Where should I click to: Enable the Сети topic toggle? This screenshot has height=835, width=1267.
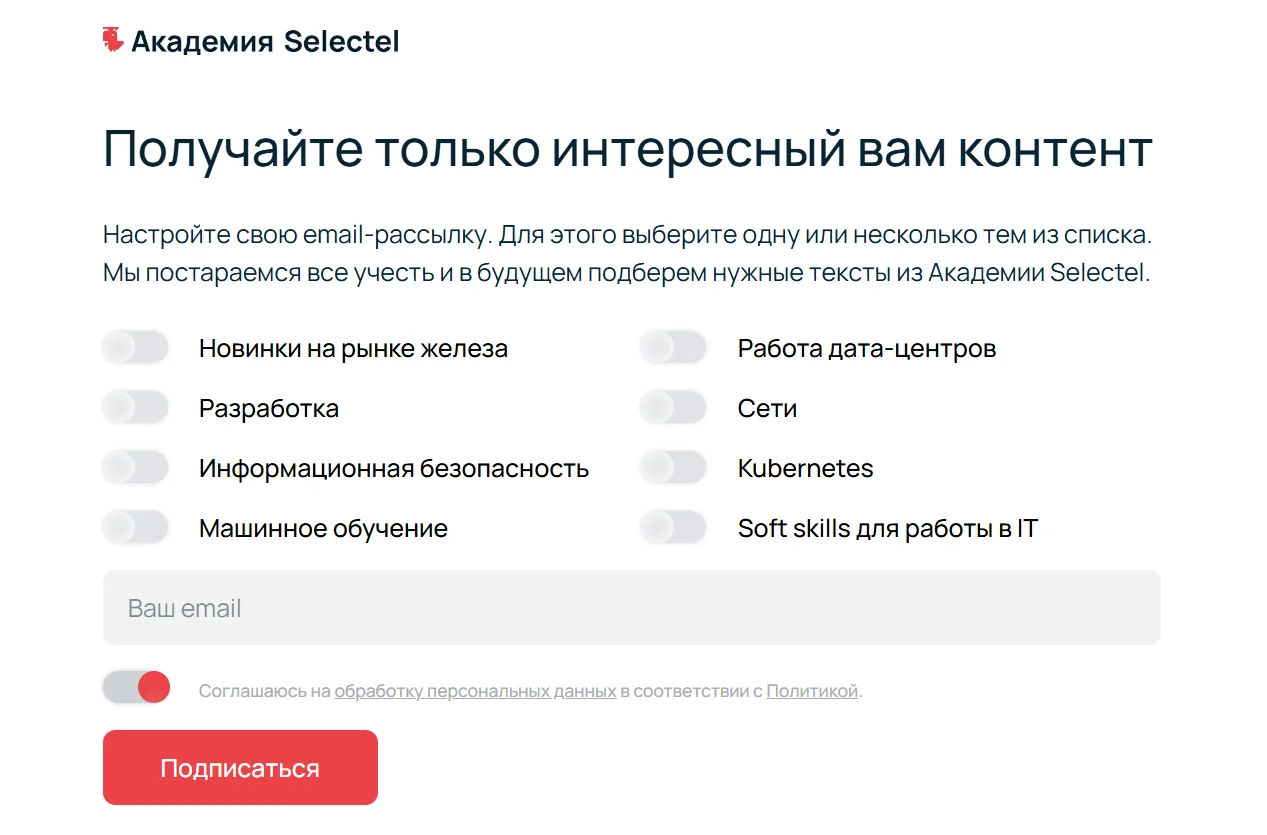(673, 408)
